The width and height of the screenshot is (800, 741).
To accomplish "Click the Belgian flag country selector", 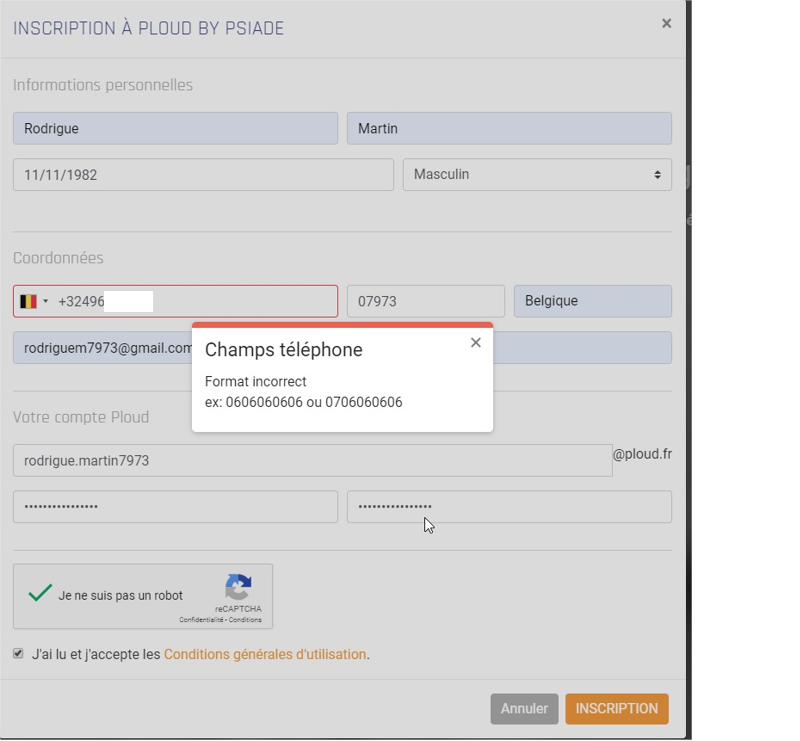I will tap(34, 302).
